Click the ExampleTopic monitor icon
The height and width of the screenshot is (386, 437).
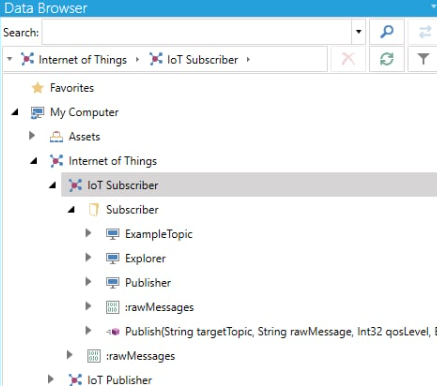(x=113, y=234)
